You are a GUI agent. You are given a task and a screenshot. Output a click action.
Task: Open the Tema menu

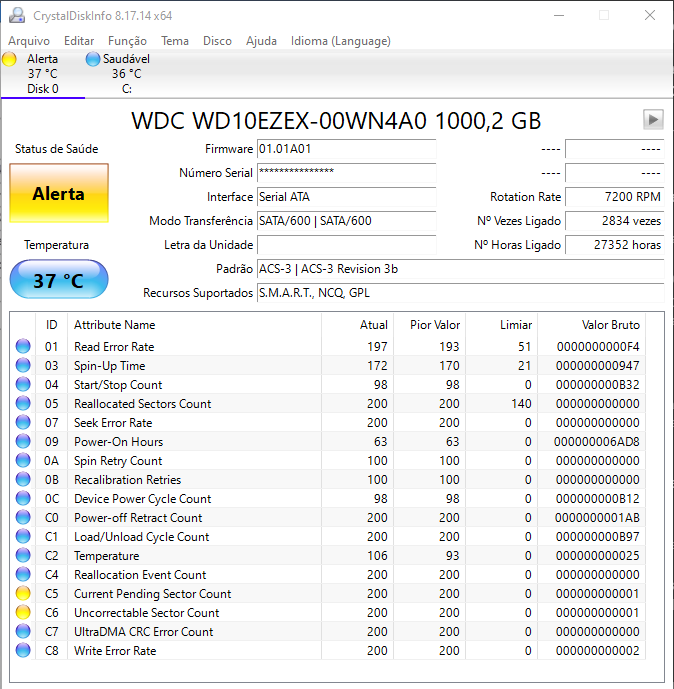(175, 41)
